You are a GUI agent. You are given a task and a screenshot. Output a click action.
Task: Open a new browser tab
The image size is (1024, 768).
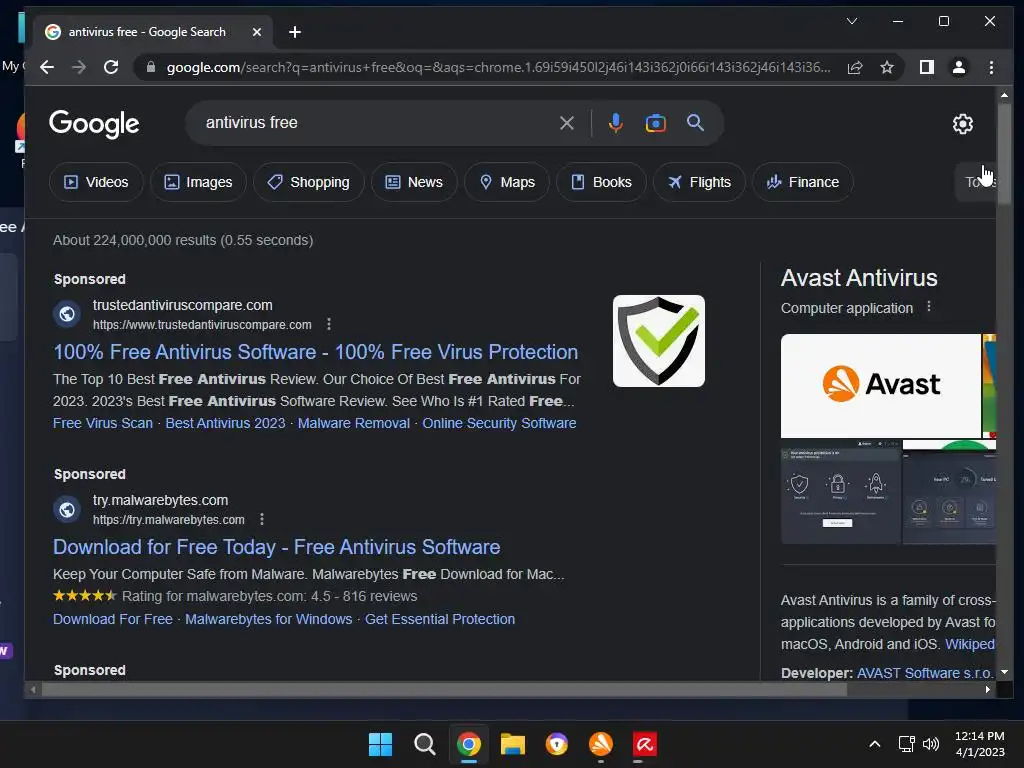click(x=295, y=32)
